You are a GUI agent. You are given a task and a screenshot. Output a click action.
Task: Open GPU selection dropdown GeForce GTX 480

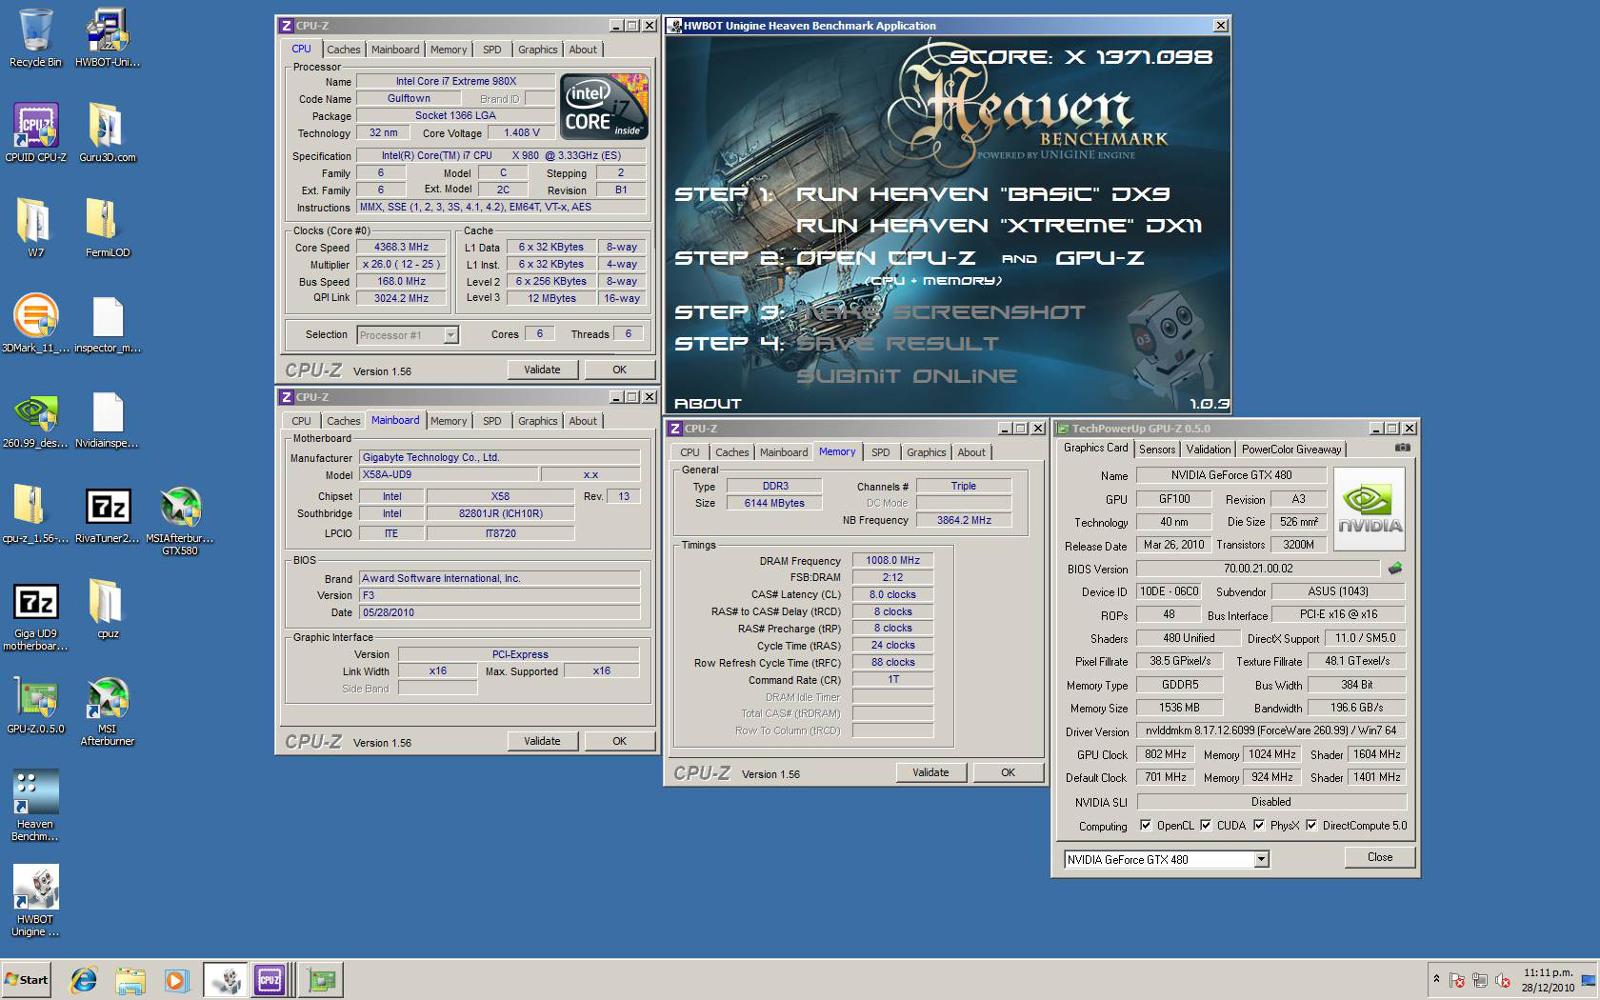pyautogui.click(x=1261, y=859)
